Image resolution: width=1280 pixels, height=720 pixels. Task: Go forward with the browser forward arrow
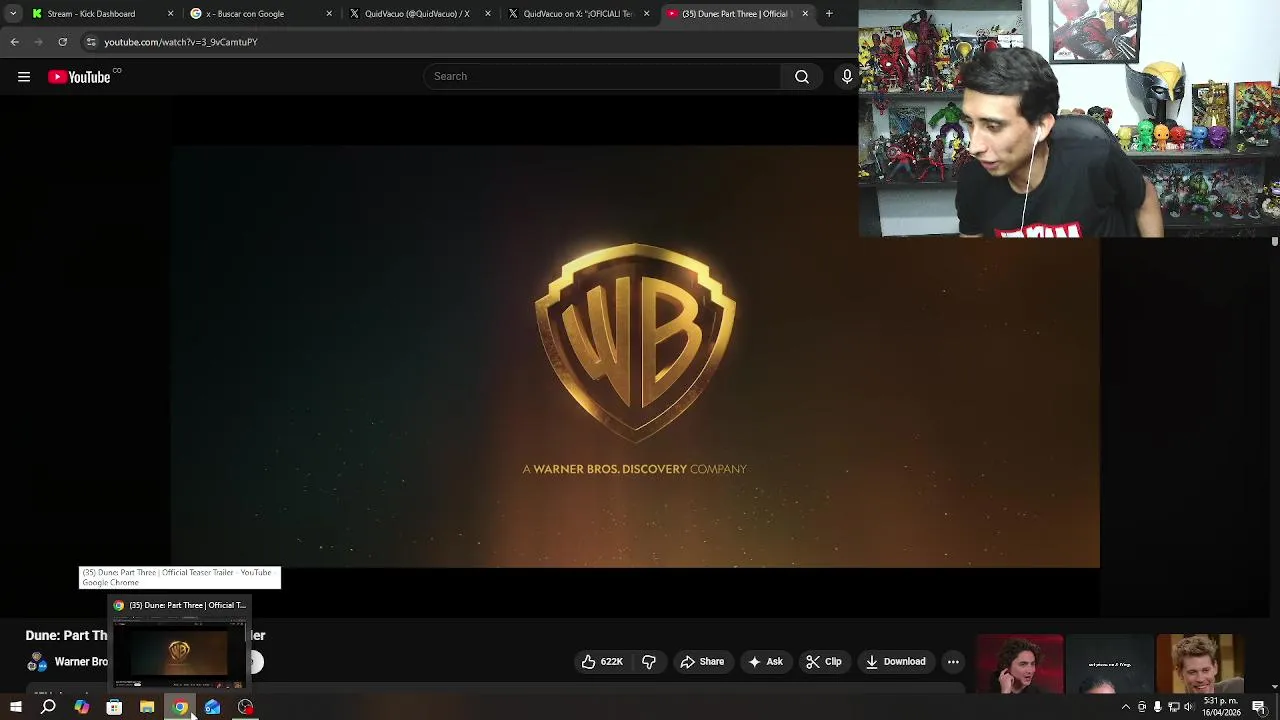39,42
